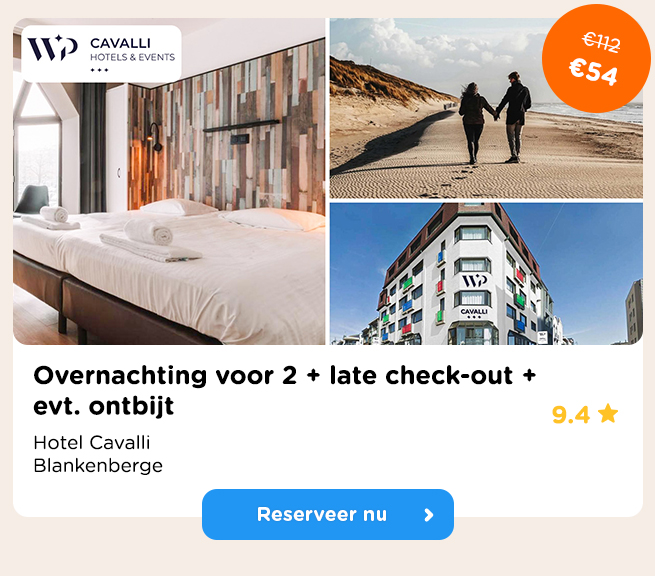Image resolution: width=655 pixels, height=576 pixels.
Task: Click the orange price discount badge
Action: pos(596,58)
